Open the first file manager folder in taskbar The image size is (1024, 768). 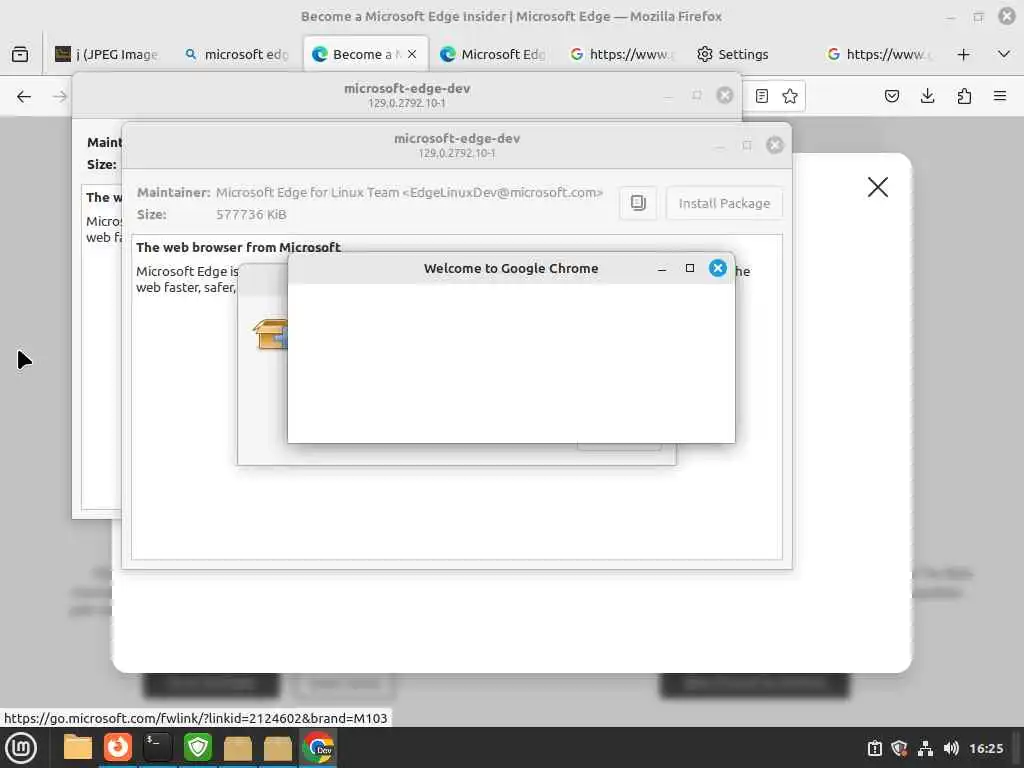pos(78,747)
